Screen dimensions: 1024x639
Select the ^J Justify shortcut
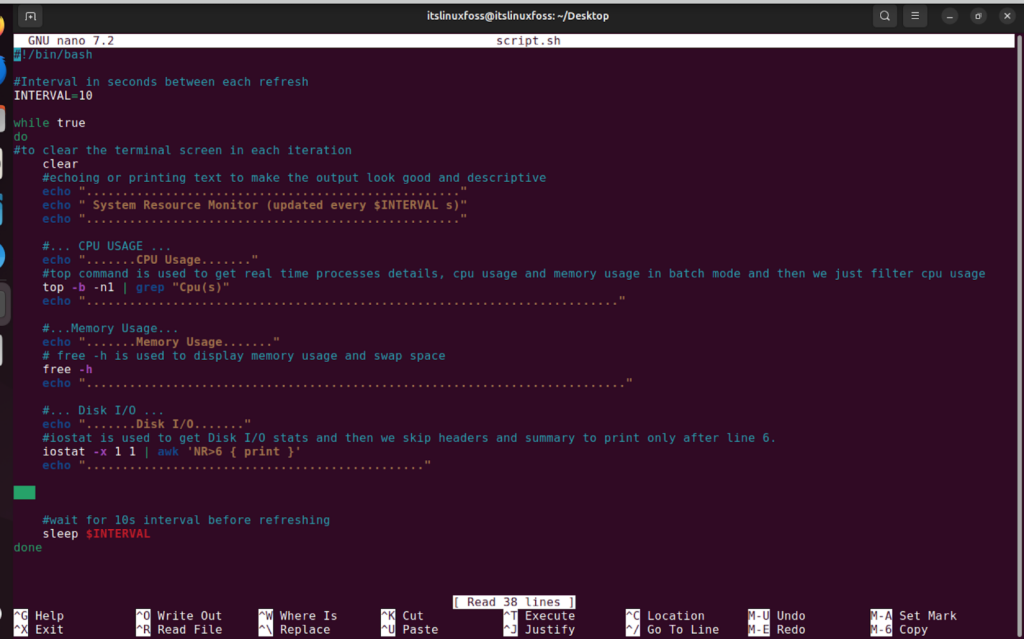pyautogui.click(x=539, y=629)
